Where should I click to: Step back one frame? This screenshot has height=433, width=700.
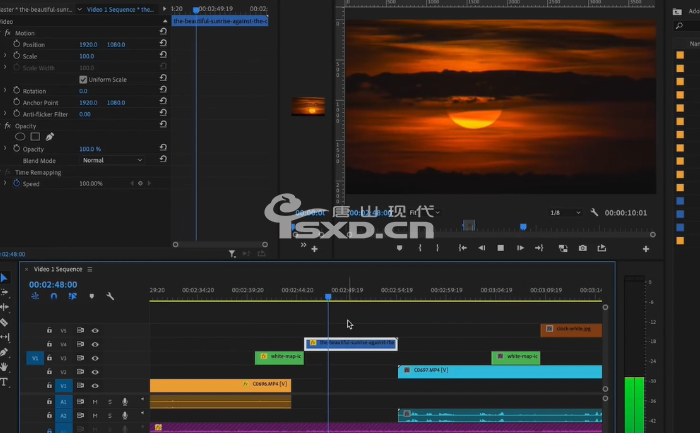coord(481,248)
